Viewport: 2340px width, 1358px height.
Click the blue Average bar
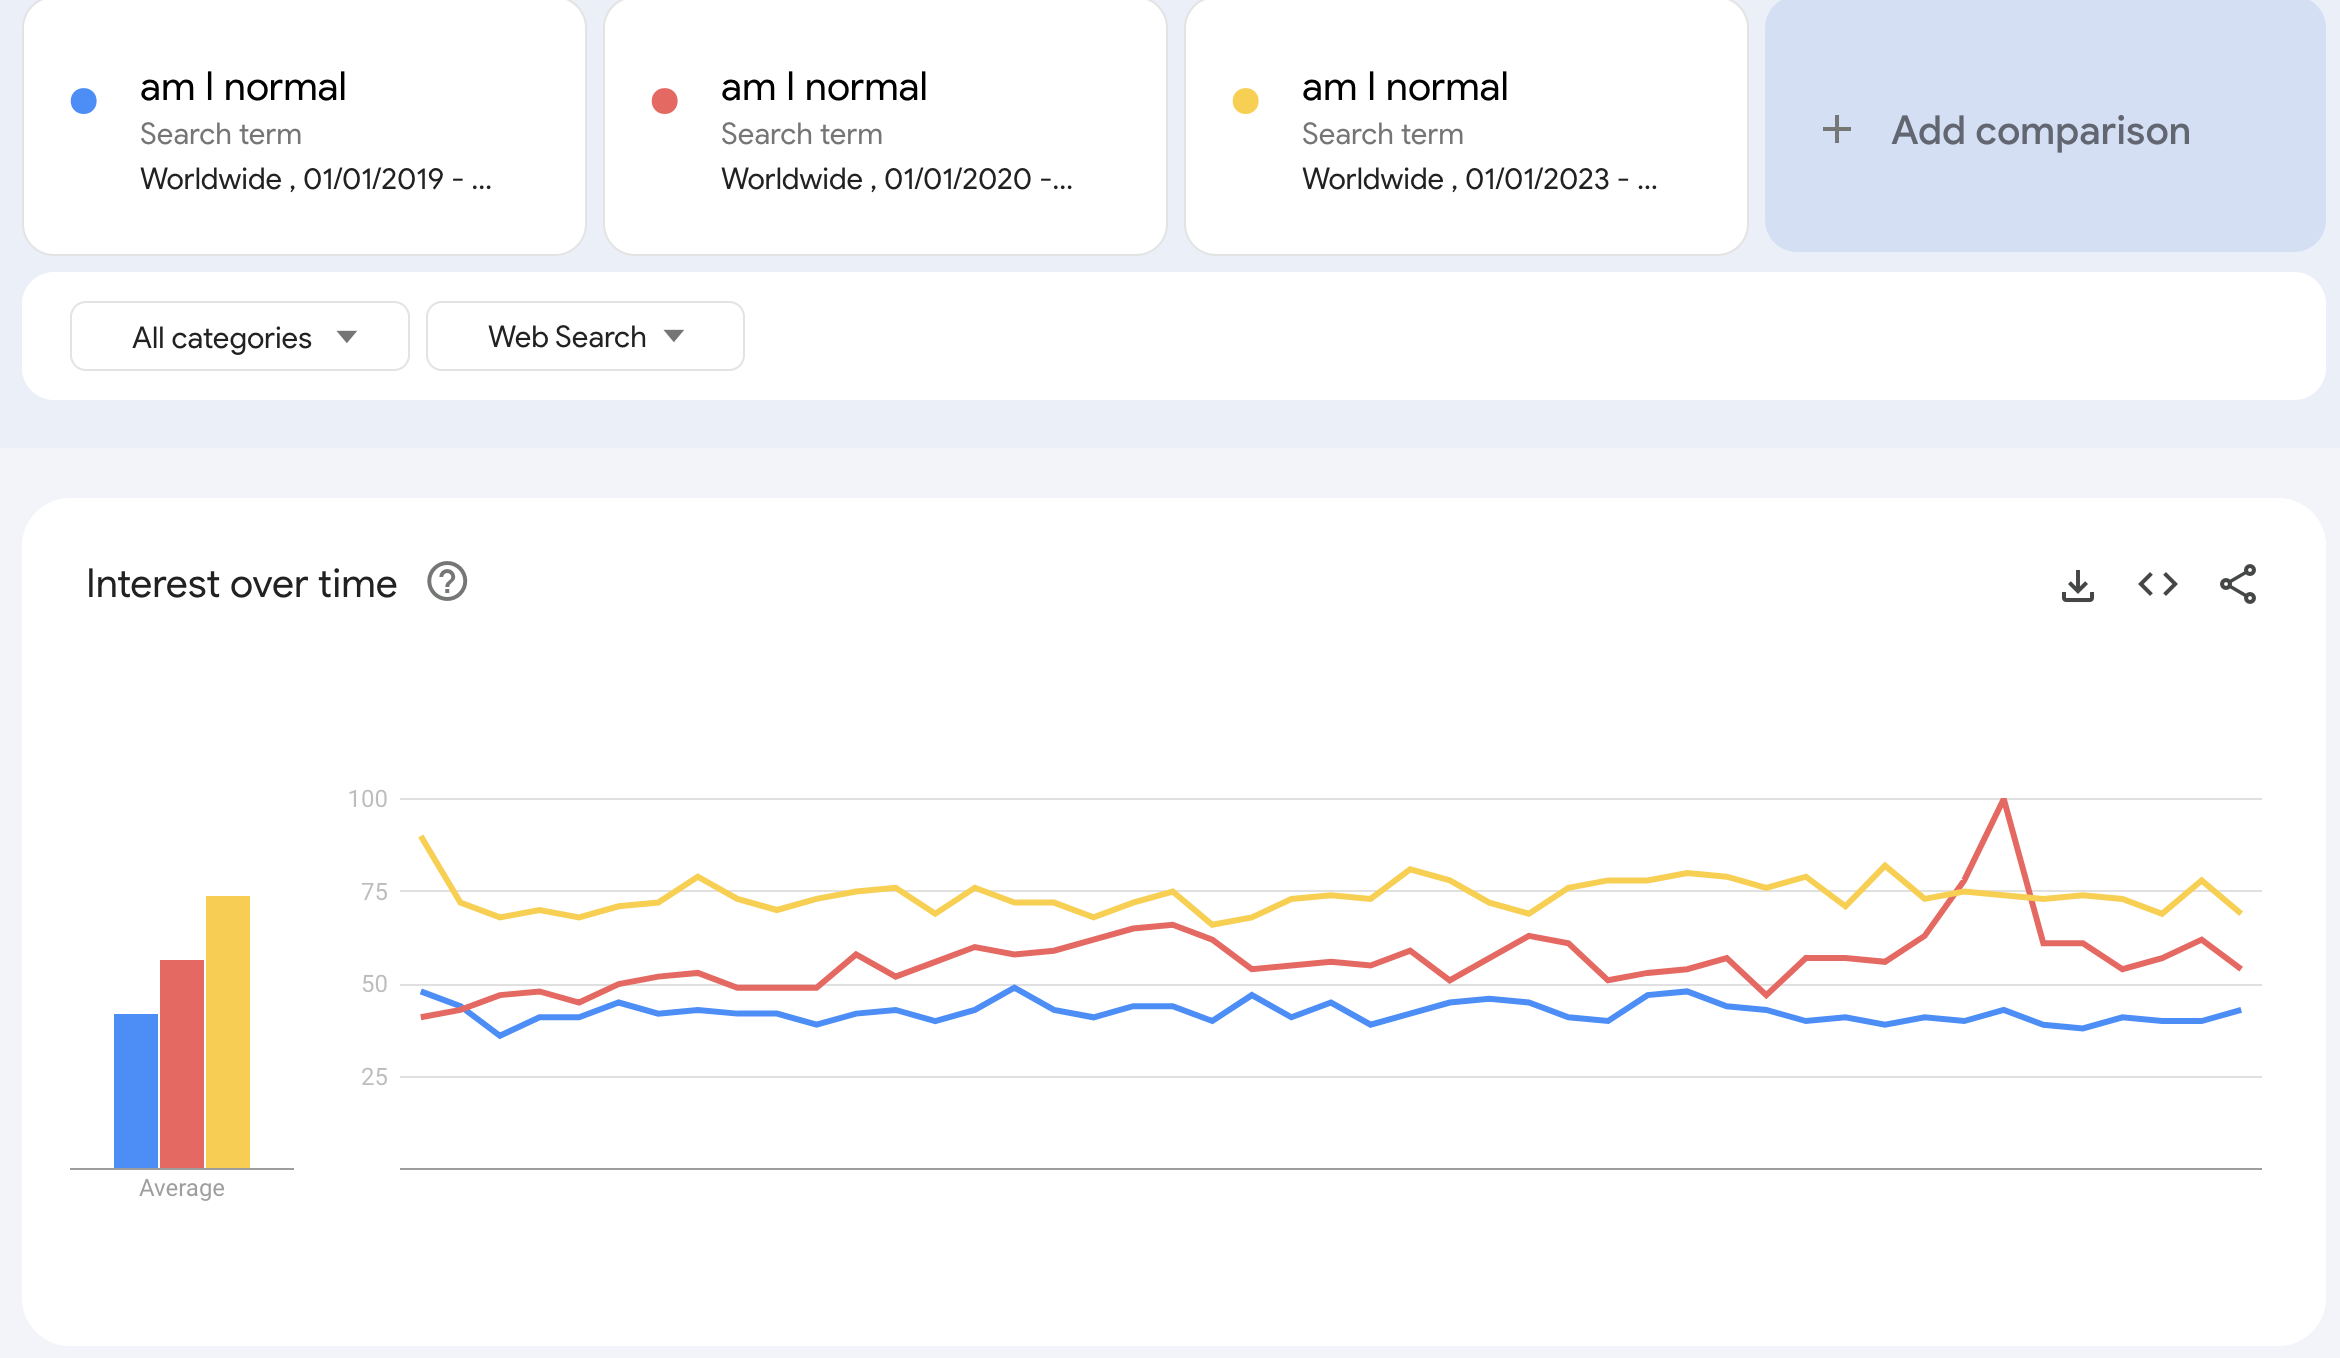click(136, 1090)
